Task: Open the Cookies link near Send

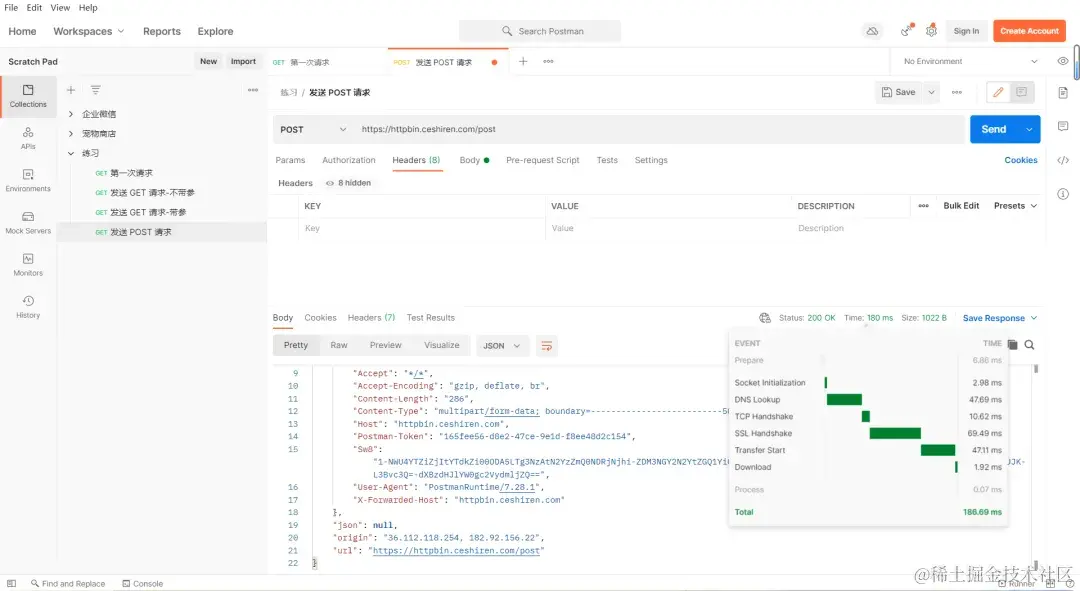Action: [1020, 160]
